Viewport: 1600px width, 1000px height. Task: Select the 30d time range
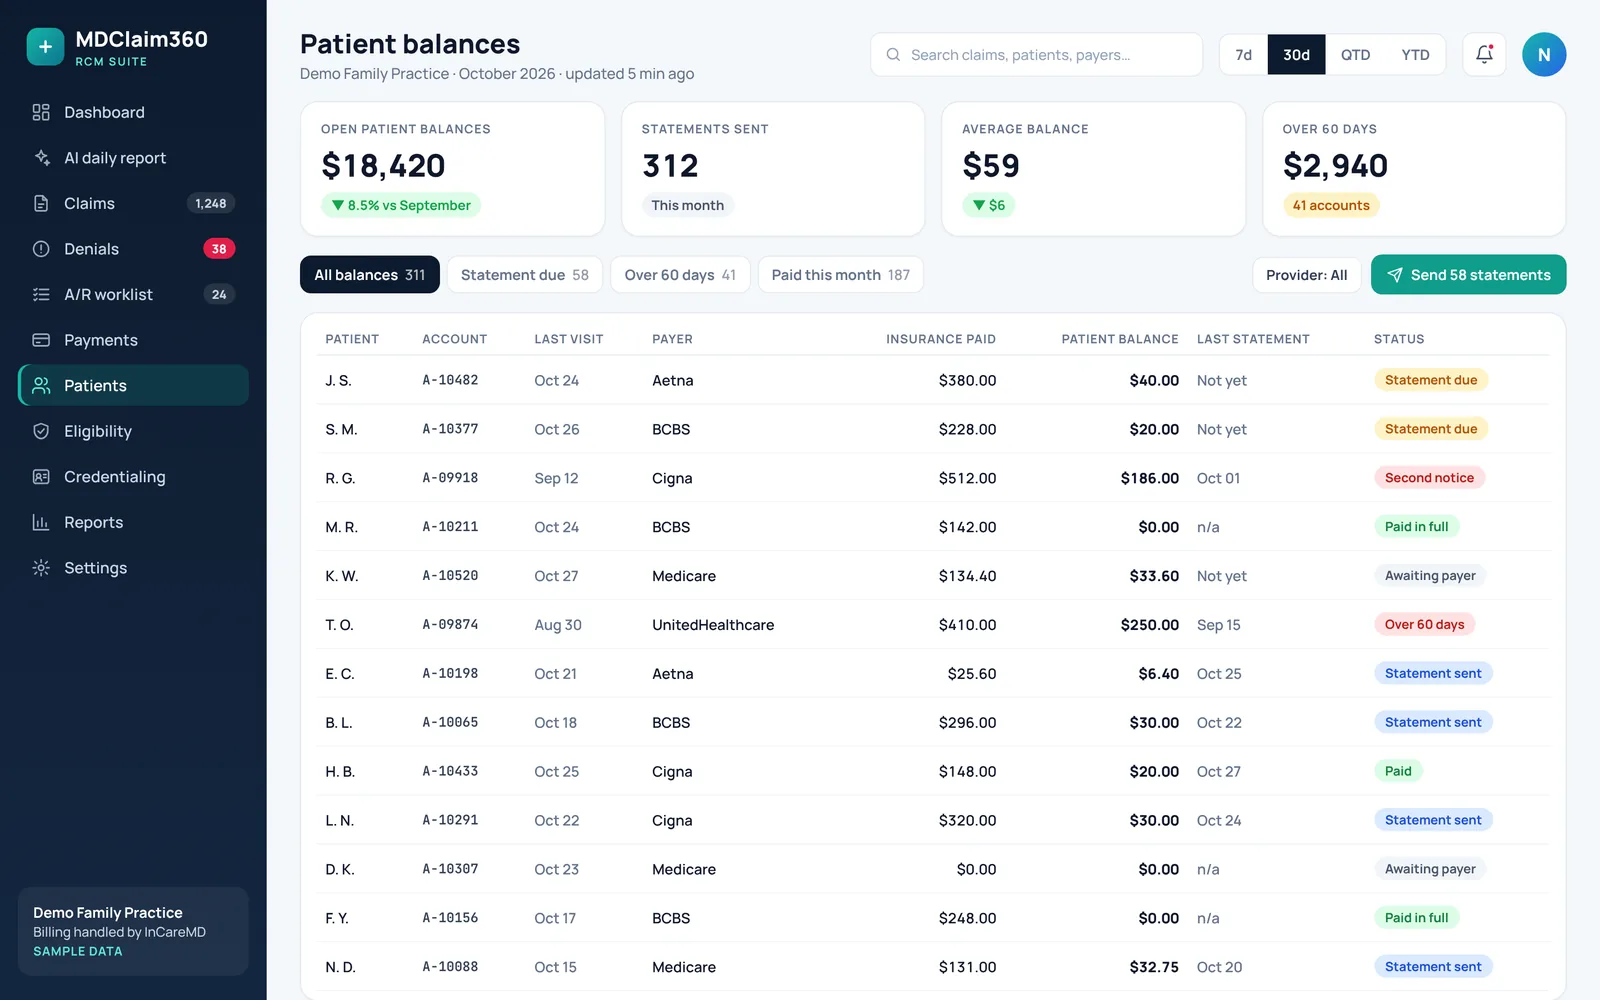click(1296, 55)
